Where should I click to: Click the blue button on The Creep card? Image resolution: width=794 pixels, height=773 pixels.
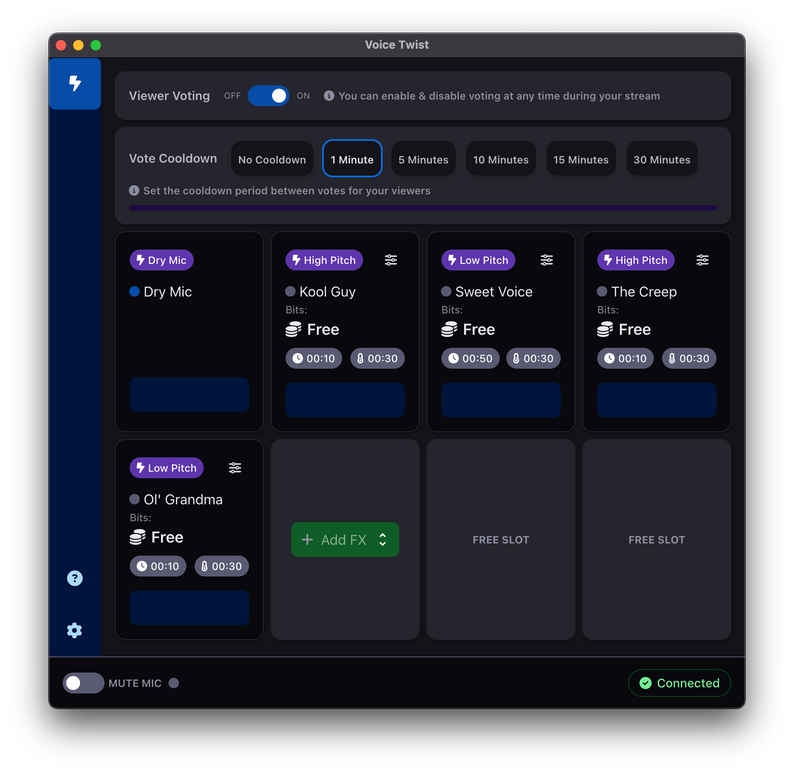point(657,400)
